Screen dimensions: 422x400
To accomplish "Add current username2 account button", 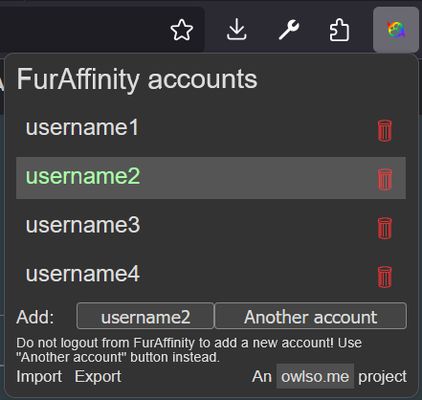I will click(x=145, y=316).
